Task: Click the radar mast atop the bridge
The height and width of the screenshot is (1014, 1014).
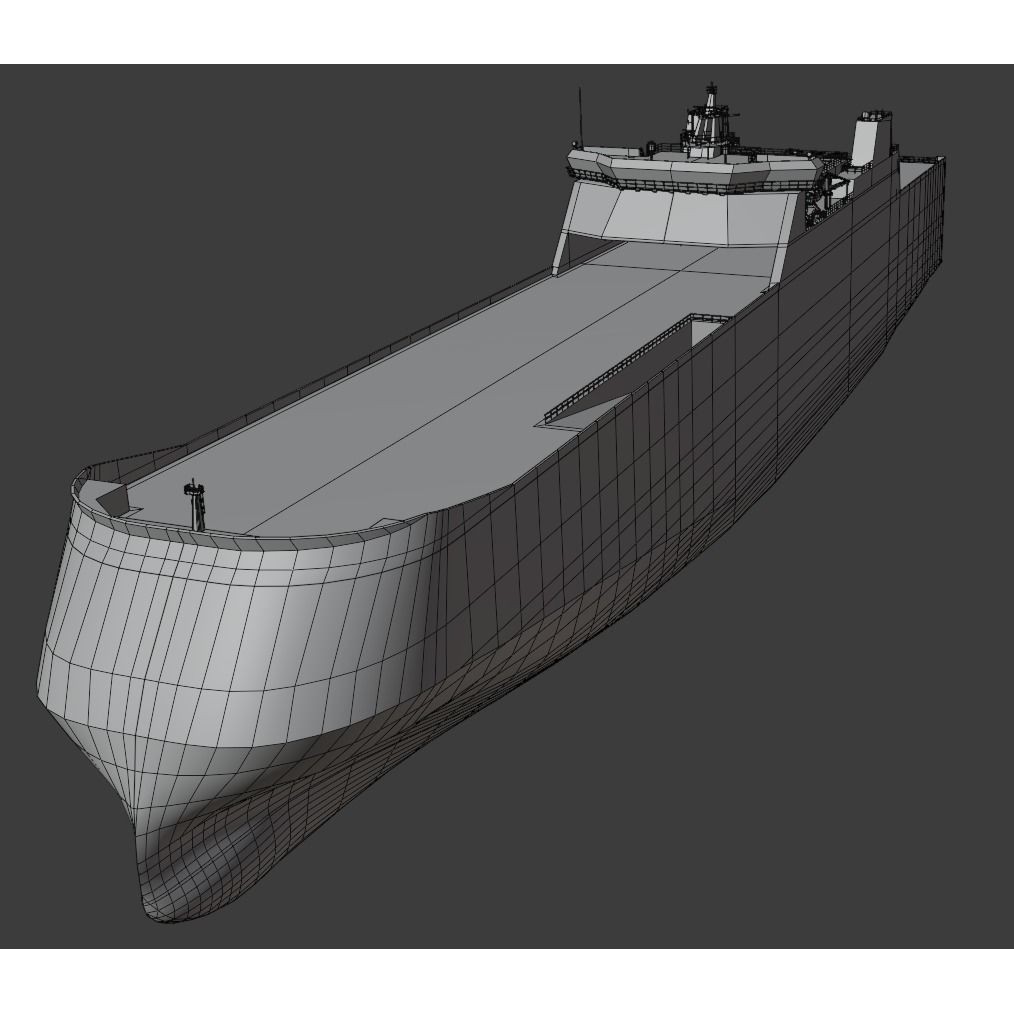Action: pos(709,118)
